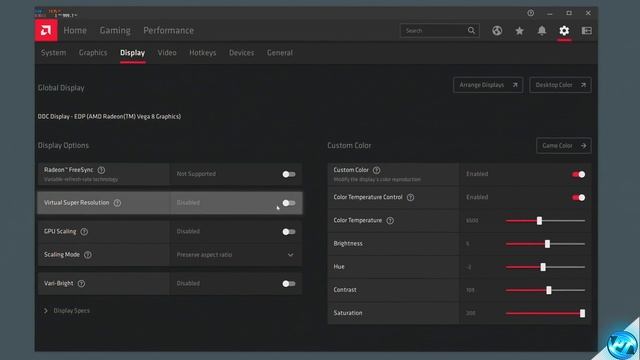
Task: Switch to General tab
Action: pos(280,53)
